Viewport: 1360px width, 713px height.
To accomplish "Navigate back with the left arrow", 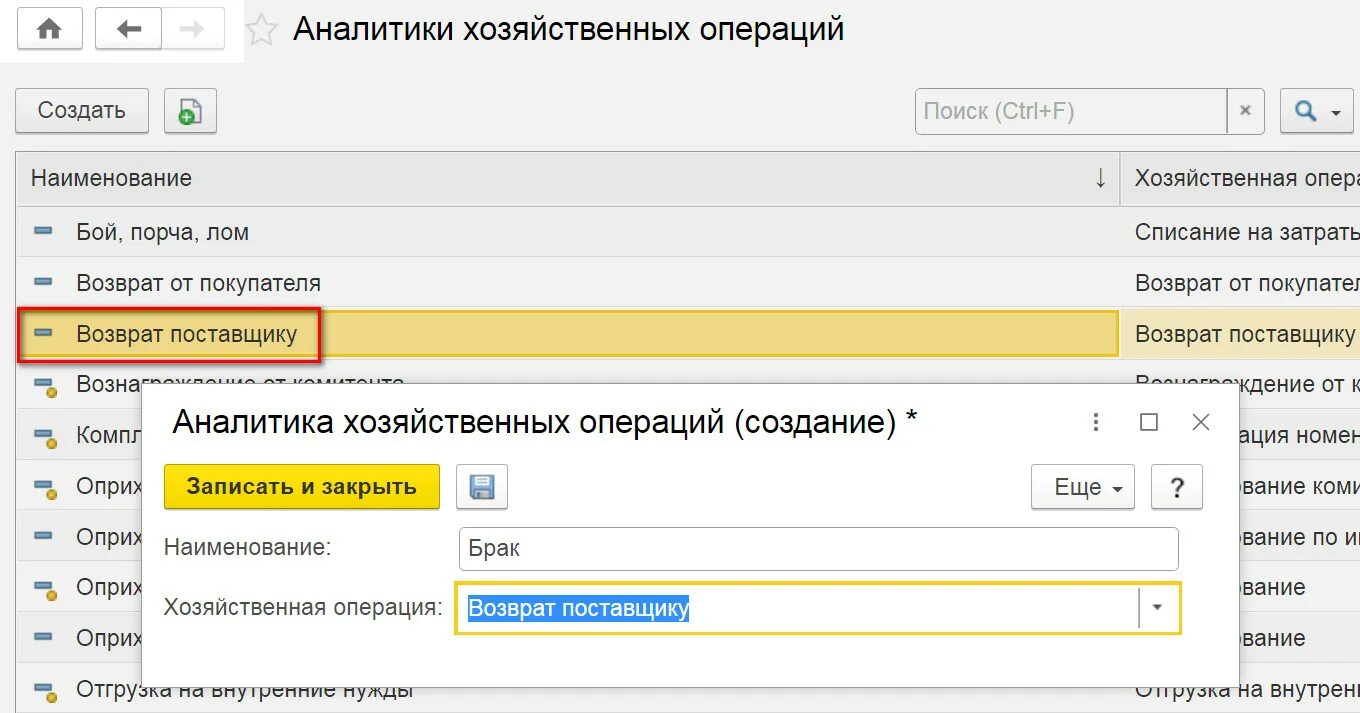I will [128, 29].
